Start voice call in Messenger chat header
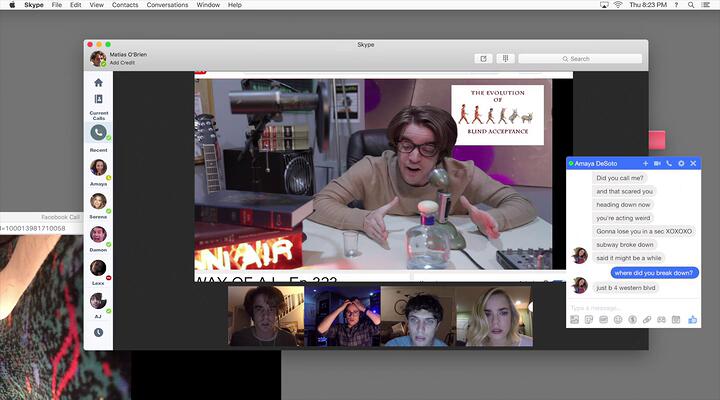This screenshot has height=400, width=720. pyautogui.click(x=670, y=163)
